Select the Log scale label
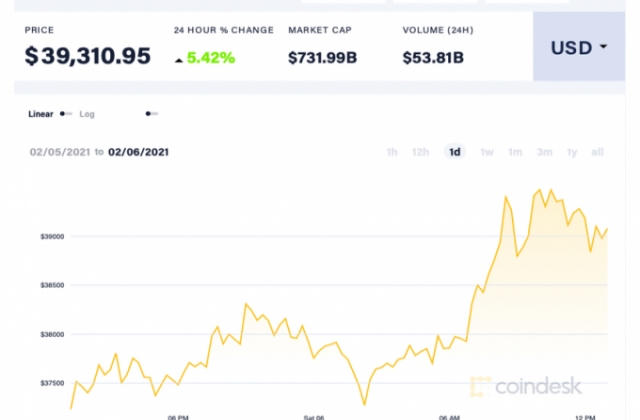The height and width of the screenshot is (420, 640). tap(87, 114)
